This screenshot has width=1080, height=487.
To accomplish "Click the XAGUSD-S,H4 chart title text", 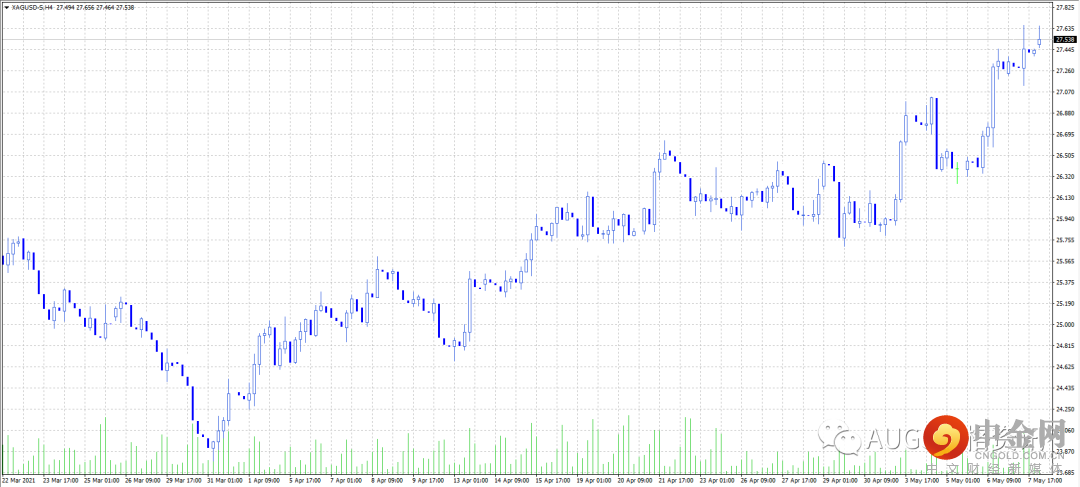I will (x=32, y=7).
